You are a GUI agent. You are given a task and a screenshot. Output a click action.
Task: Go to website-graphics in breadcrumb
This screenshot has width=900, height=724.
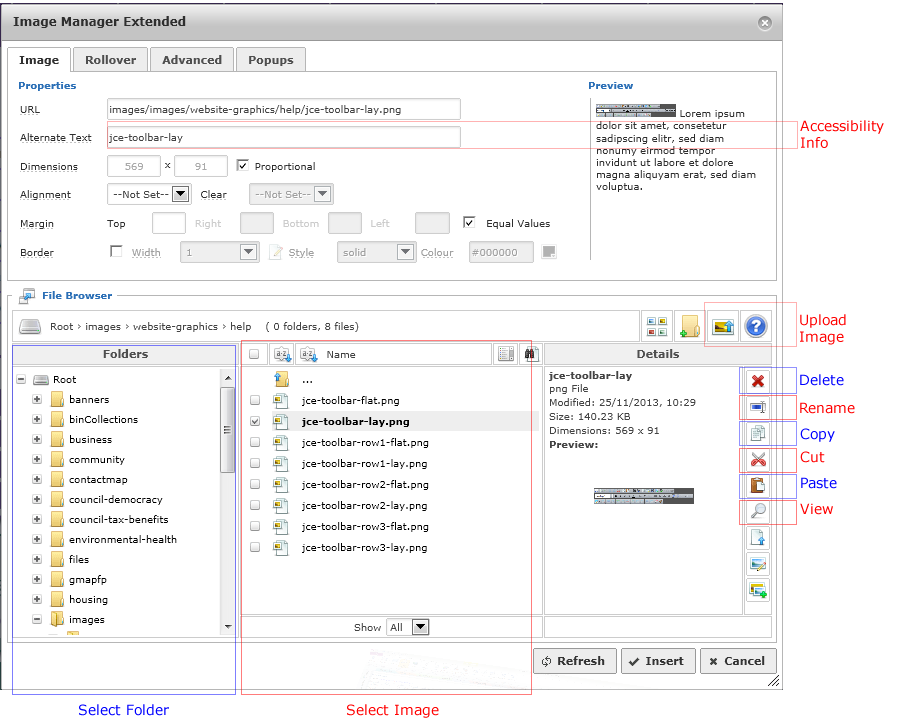click(x=175, y=326)
